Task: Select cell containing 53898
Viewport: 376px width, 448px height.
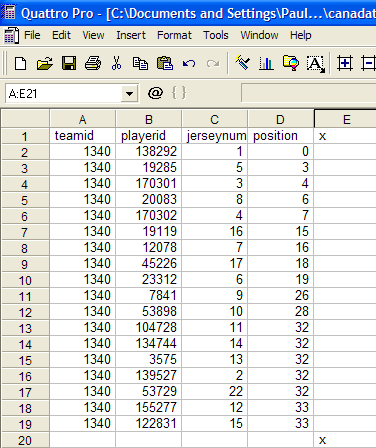Action: pyautogui.click(x=149, y=312)
